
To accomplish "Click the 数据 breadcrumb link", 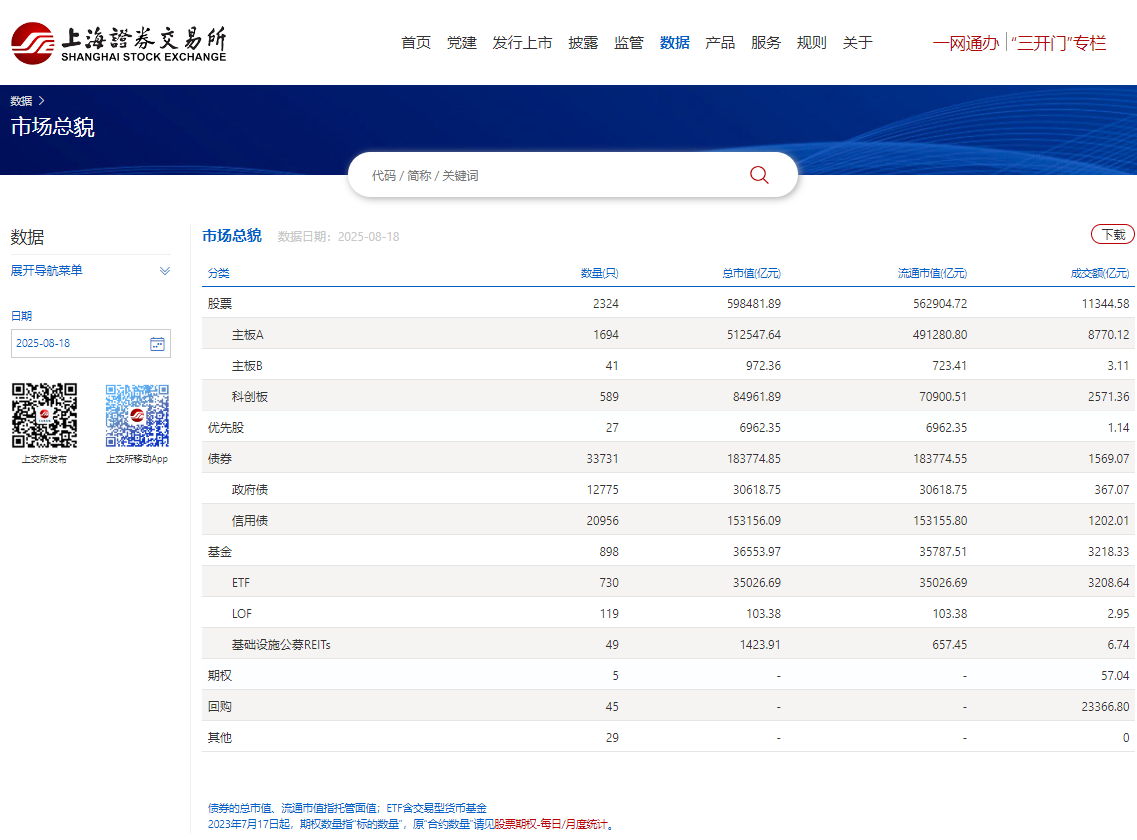I will 21,101.
